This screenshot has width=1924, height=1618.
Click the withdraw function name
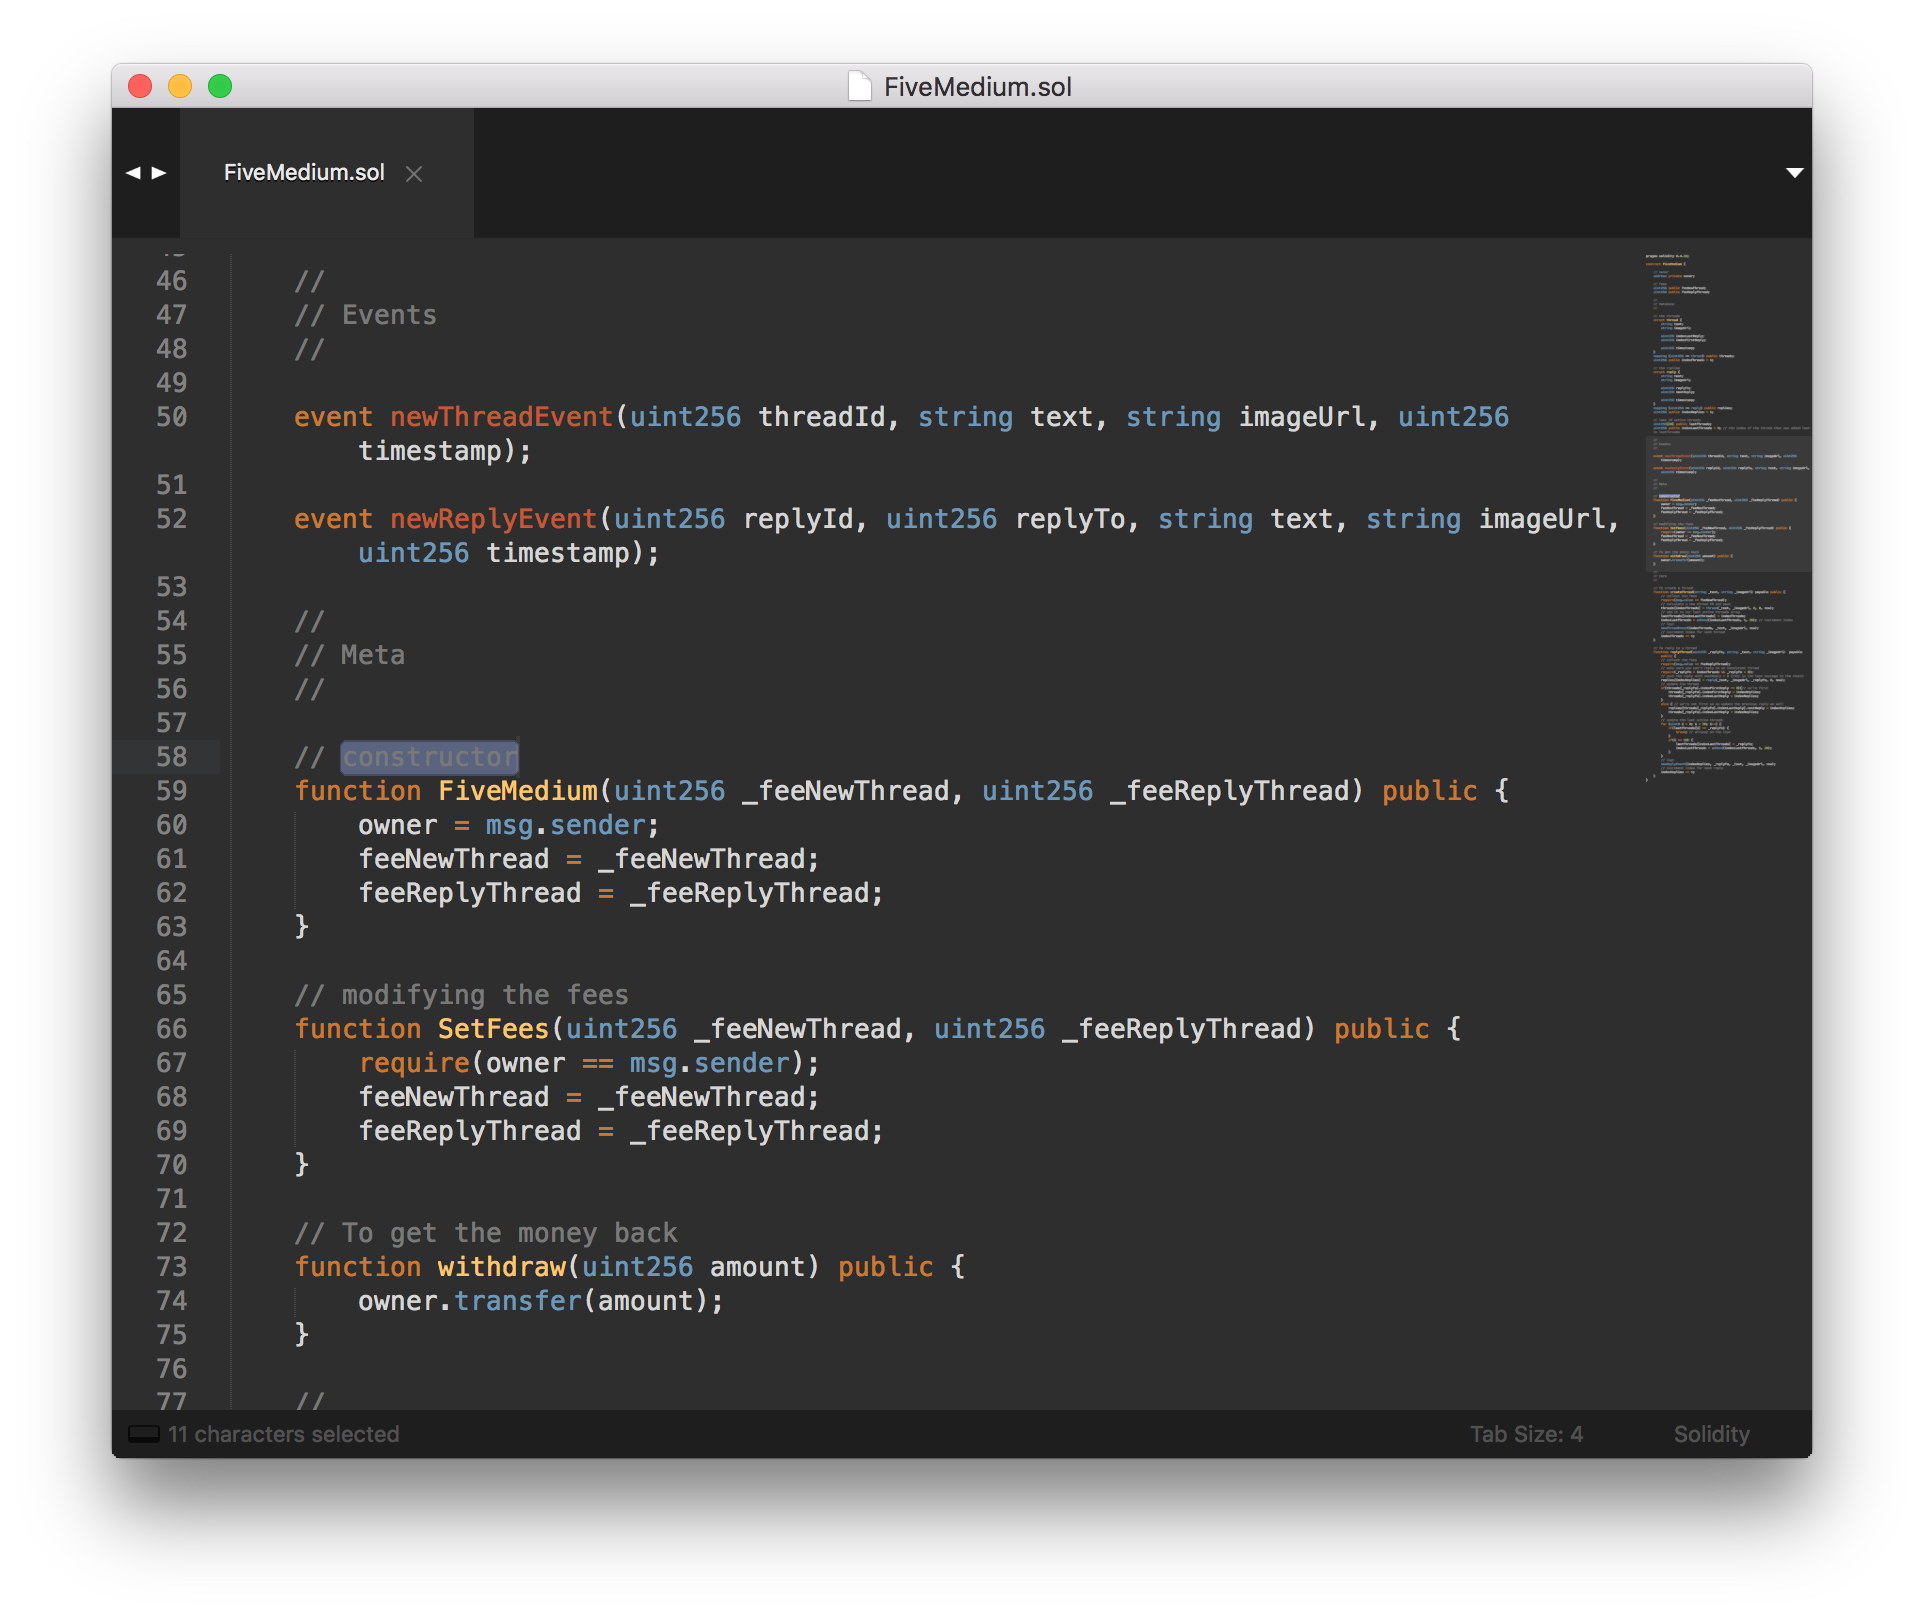(501, 1267)
